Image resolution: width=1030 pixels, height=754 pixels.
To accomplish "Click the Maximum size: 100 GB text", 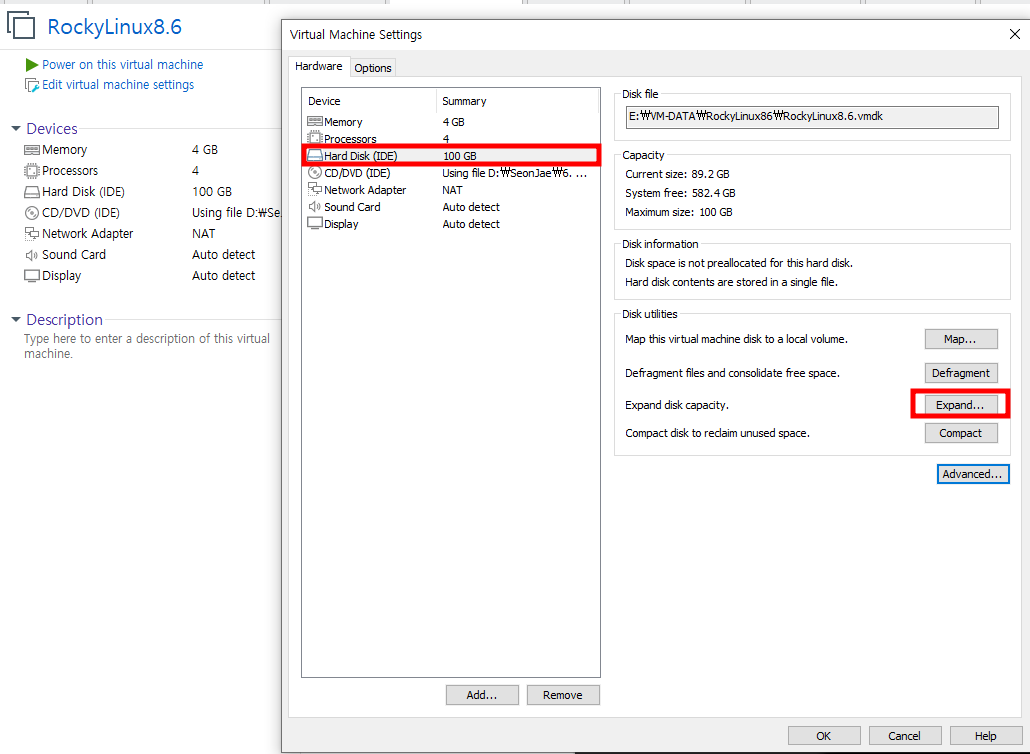I will [679, 212].
